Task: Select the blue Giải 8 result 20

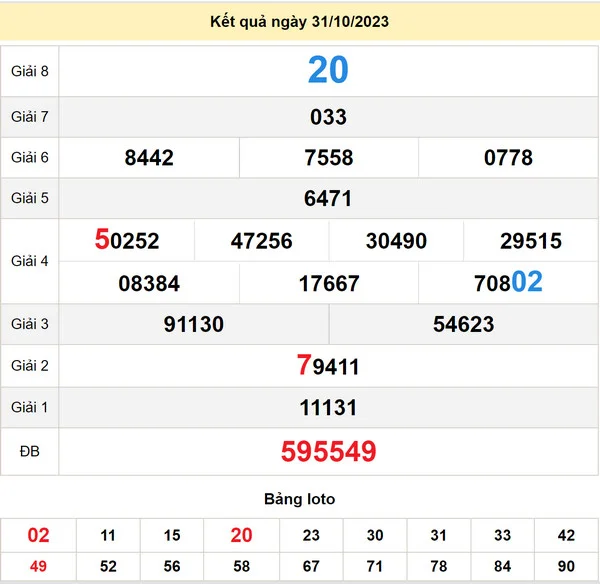Action: tap(328, 70)
